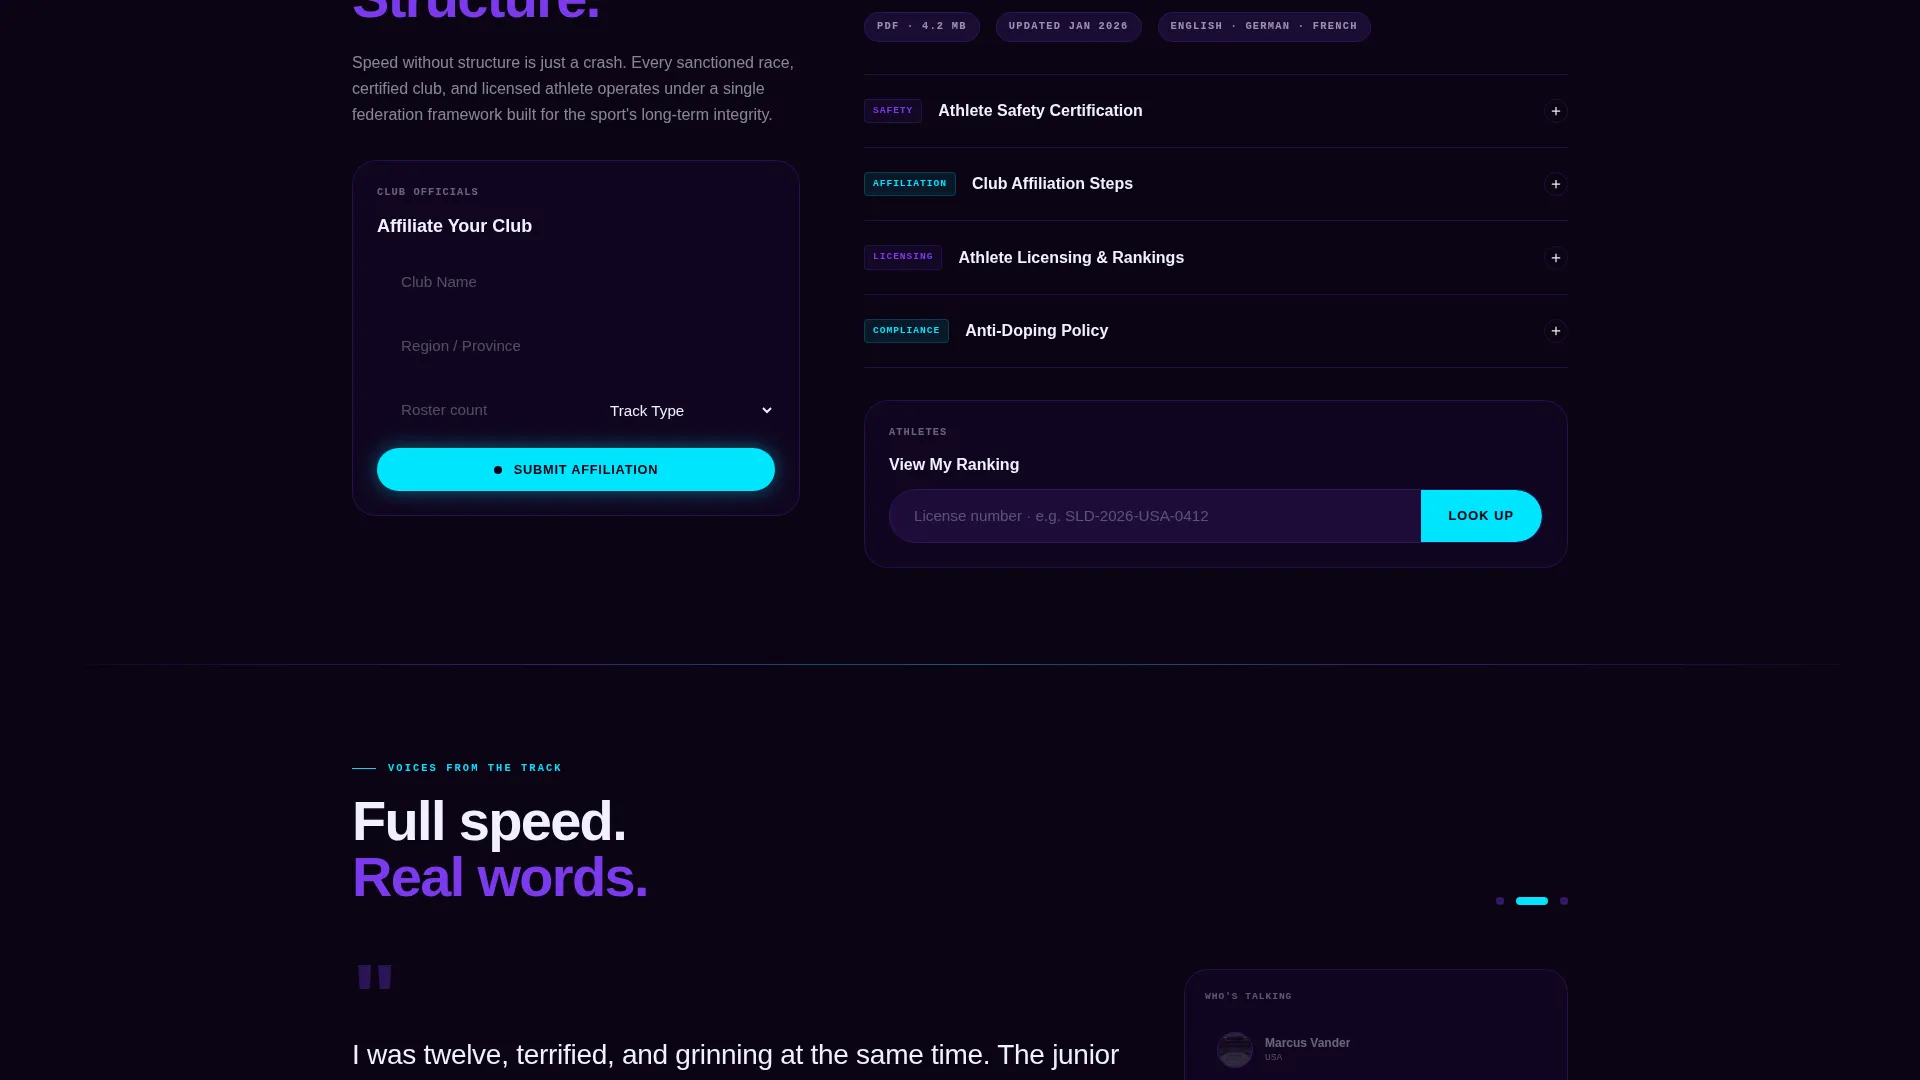This screenshot has height=1080, width=1920.
Task: Open the Athlete Licensing & Rankings title
Action: coord(1071,258)
